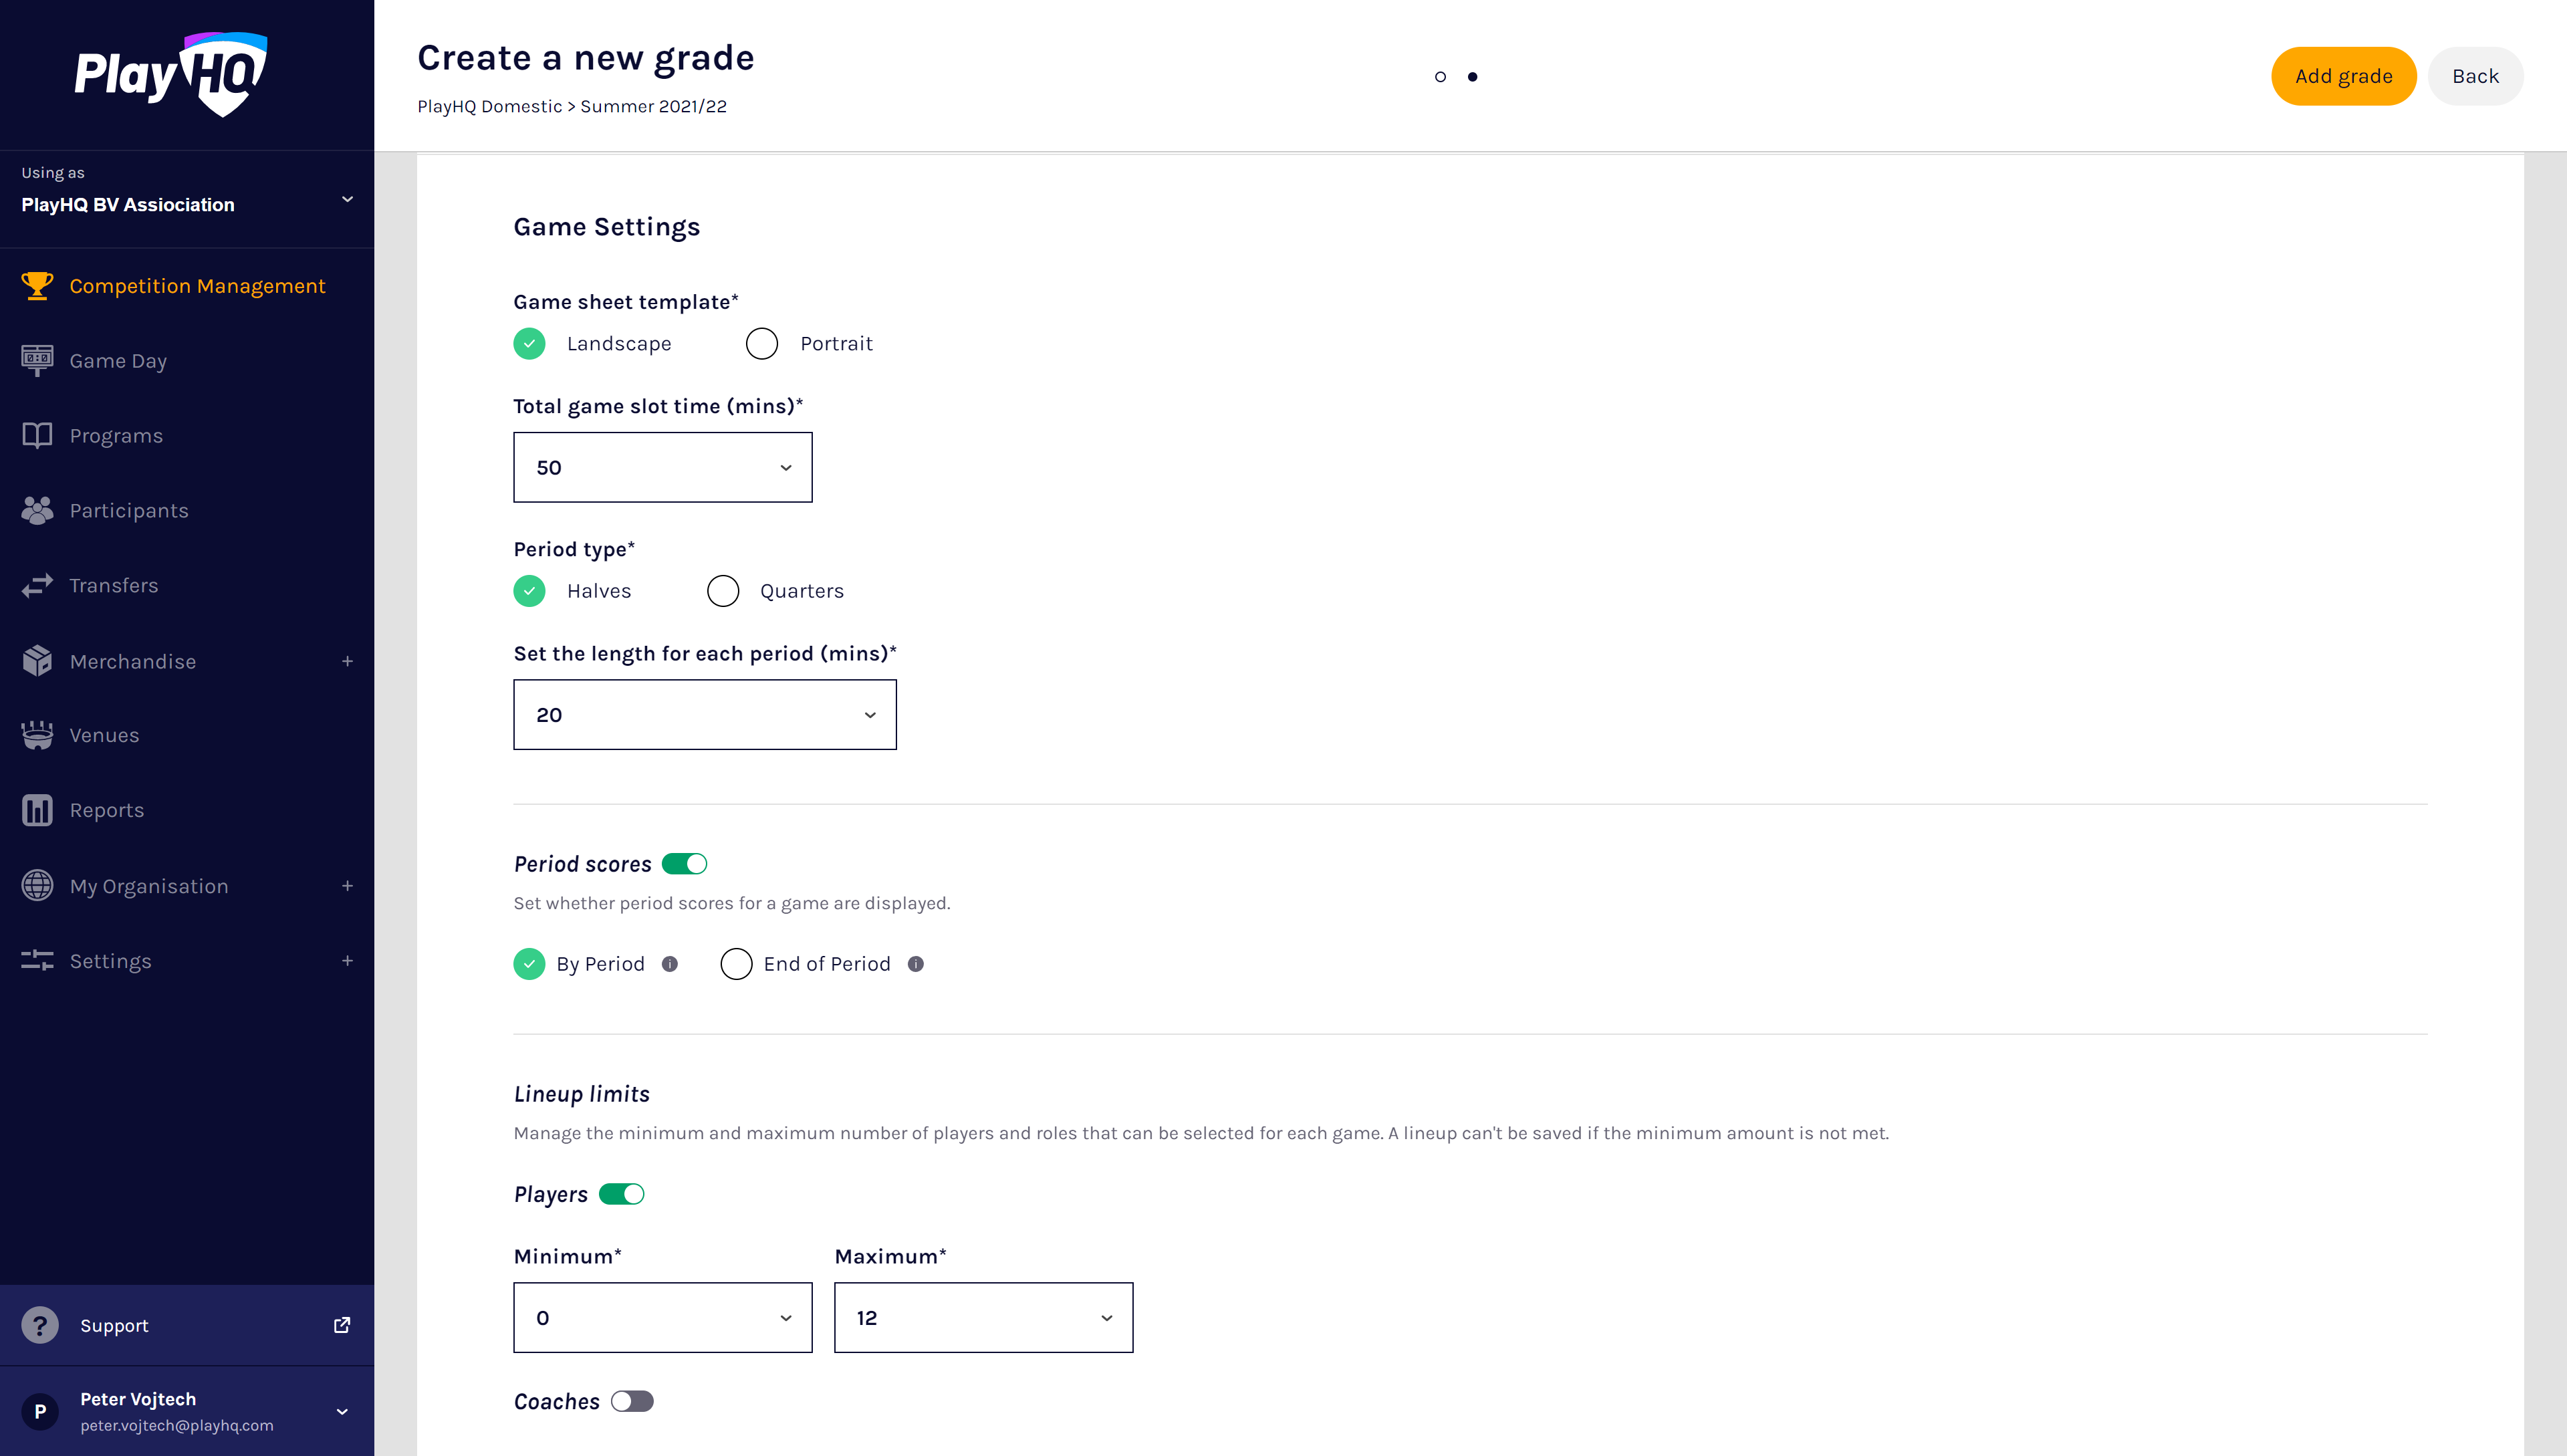Image resolution: width=2567 pixels, height=1456 pixels.
Task: Select Landscape game sheet template
Action: click(x=529, y=344)
